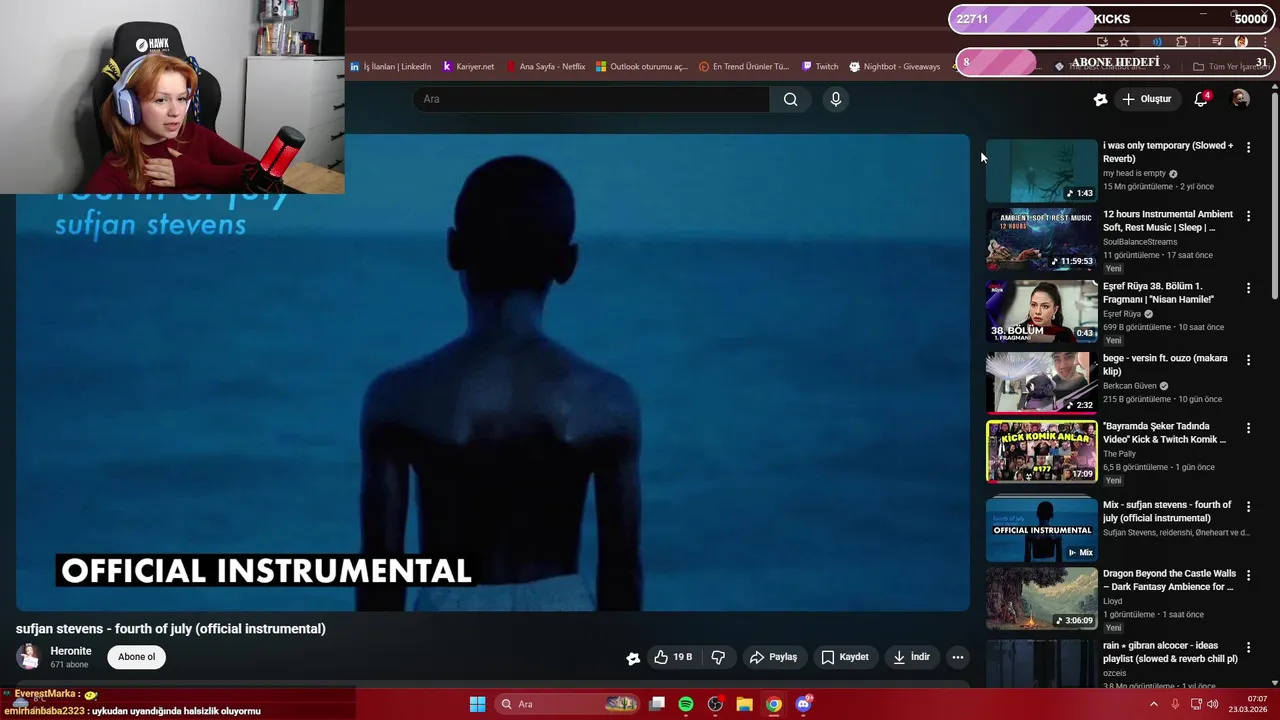Open 'The Pally' channel name
1280x720 pixels.
click(x=1119, y=454)
